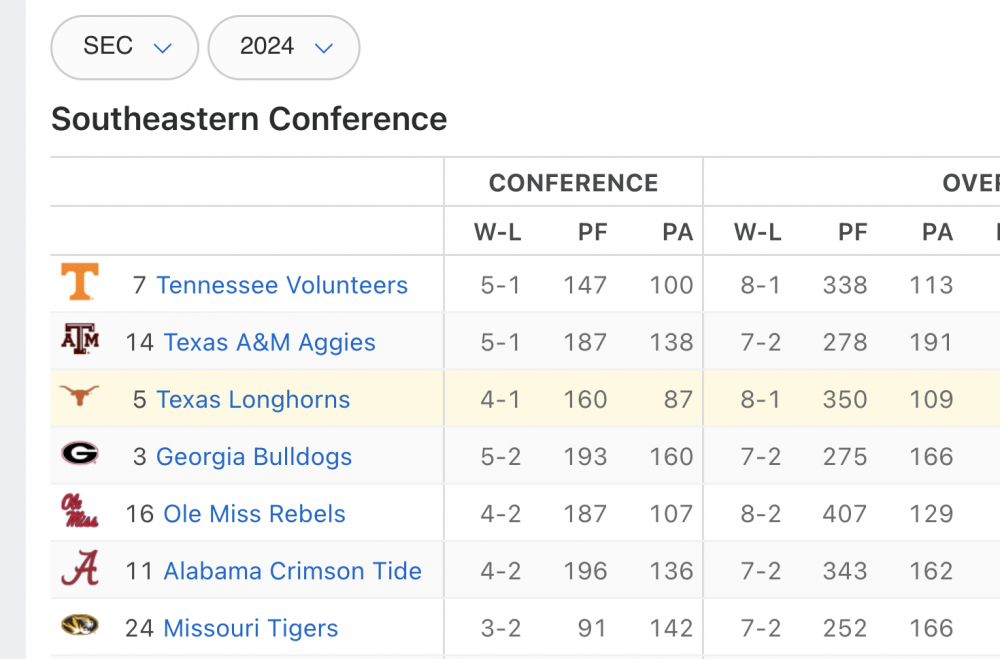
Task: Click the Tennessee Volunteers orange T logo
Action: click(80, 283)
